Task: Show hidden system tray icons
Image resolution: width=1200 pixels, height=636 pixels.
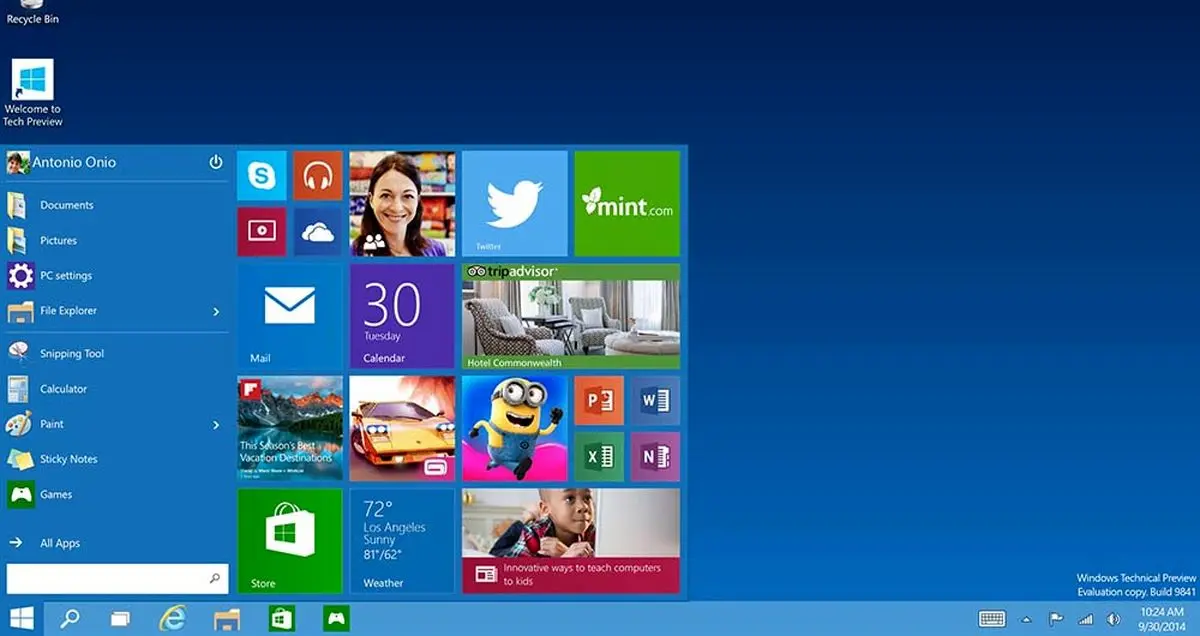Action: (1025, 619)
